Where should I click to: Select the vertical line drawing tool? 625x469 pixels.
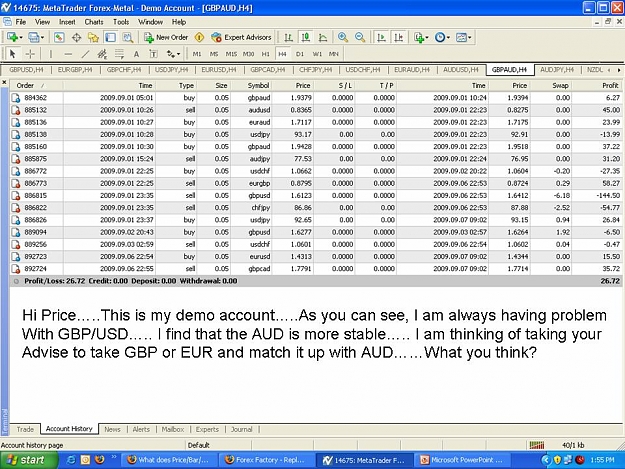pyautogui.click(x=51, y=54)
